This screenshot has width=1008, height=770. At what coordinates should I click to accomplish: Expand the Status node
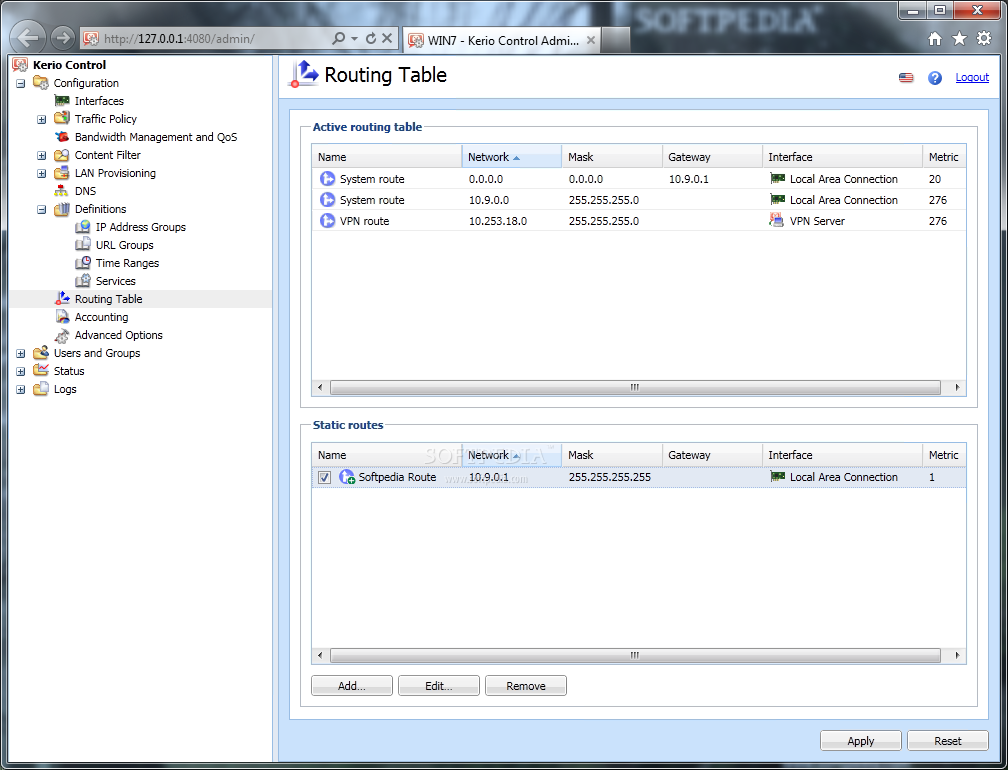click(21, 371)
